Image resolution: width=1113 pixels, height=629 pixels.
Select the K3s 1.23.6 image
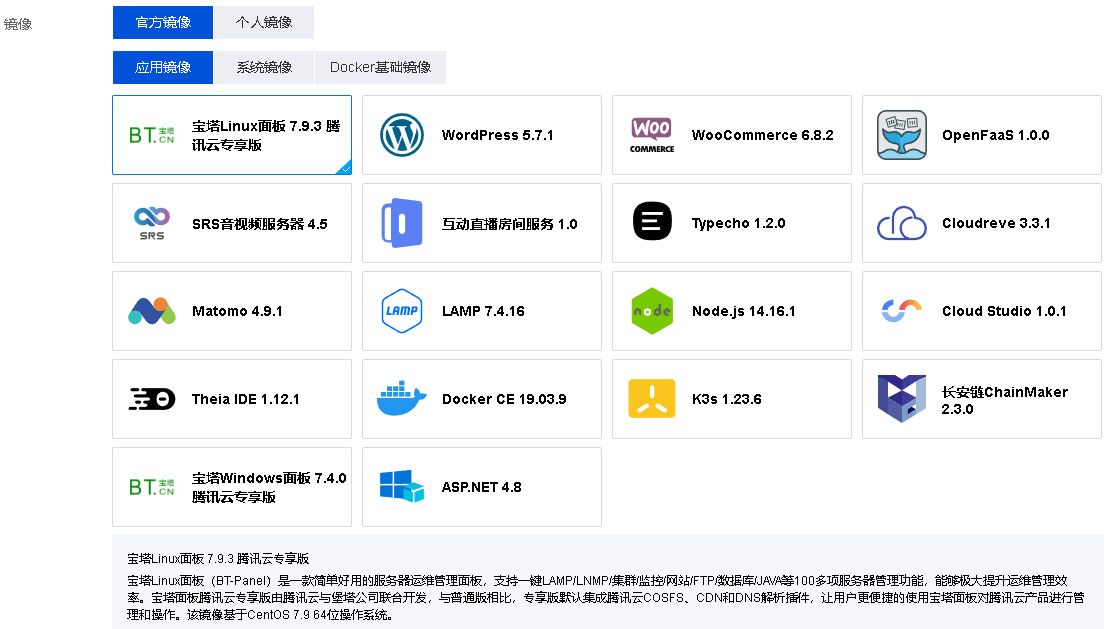[x=732, y=399]
